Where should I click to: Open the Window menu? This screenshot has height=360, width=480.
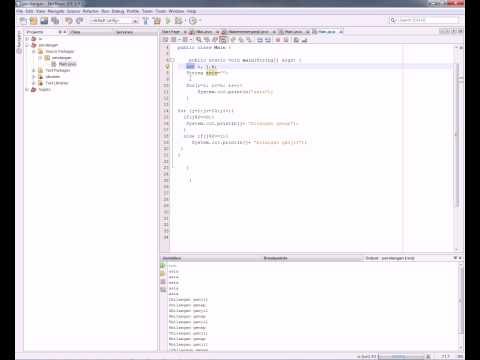176,11
